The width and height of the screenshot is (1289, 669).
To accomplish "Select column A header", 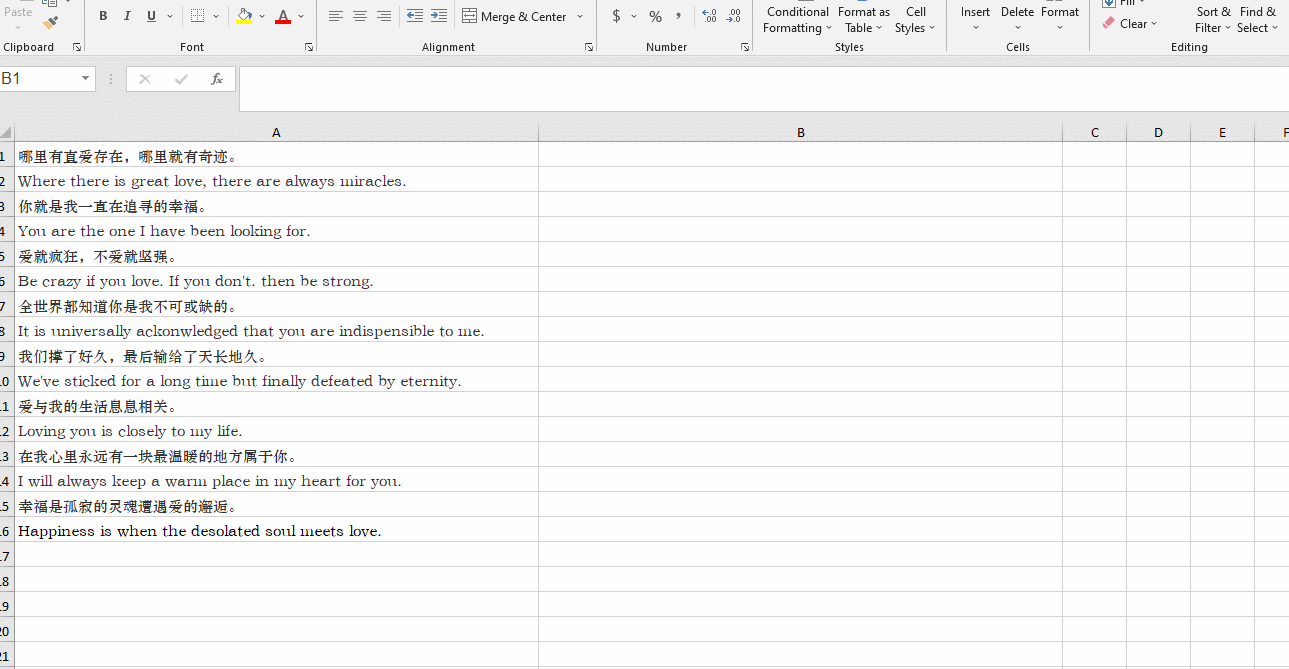I will [276, 132].
